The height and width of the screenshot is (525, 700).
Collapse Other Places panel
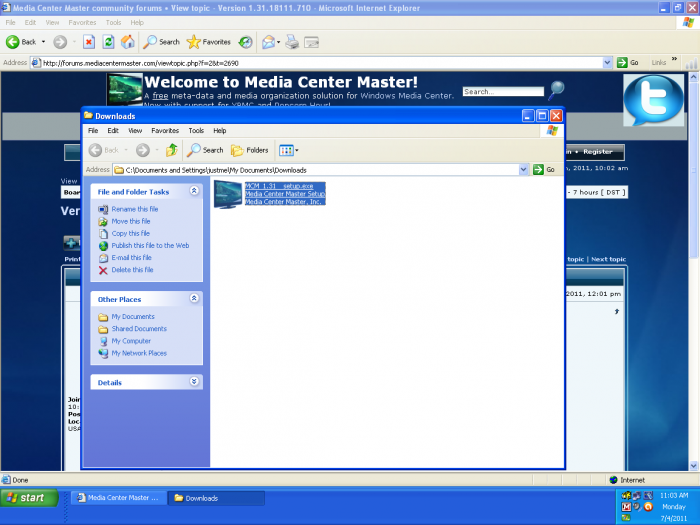click(x=194, y=298)
